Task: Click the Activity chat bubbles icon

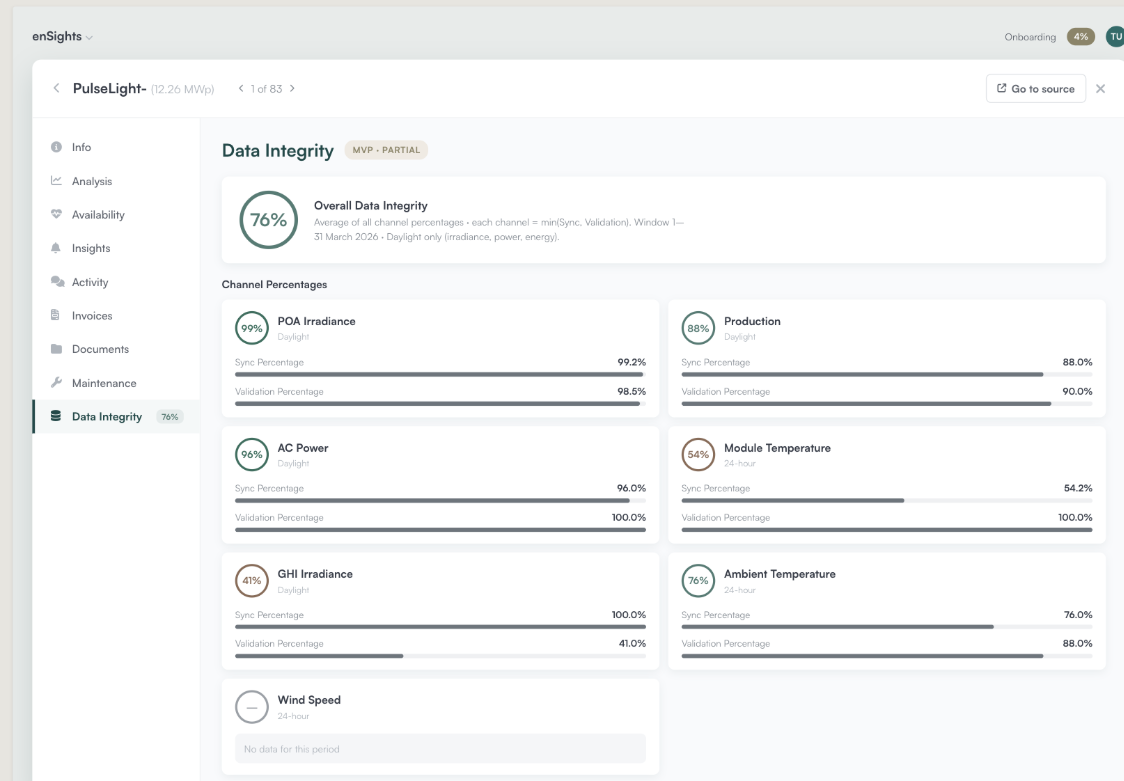Action: [57, 282]
